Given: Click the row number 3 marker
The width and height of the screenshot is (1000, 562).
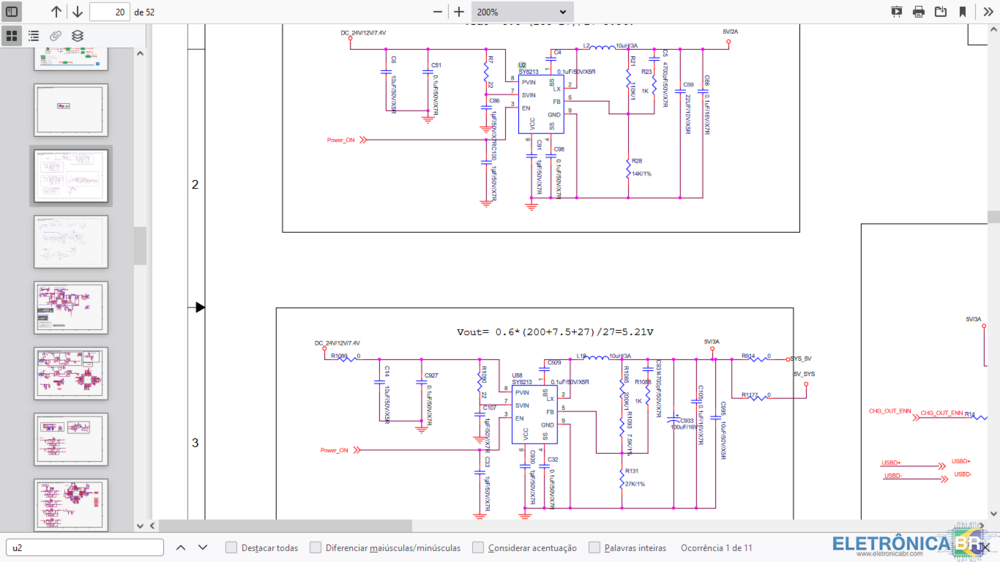Looking at the screenshot, I should [195, 443].
